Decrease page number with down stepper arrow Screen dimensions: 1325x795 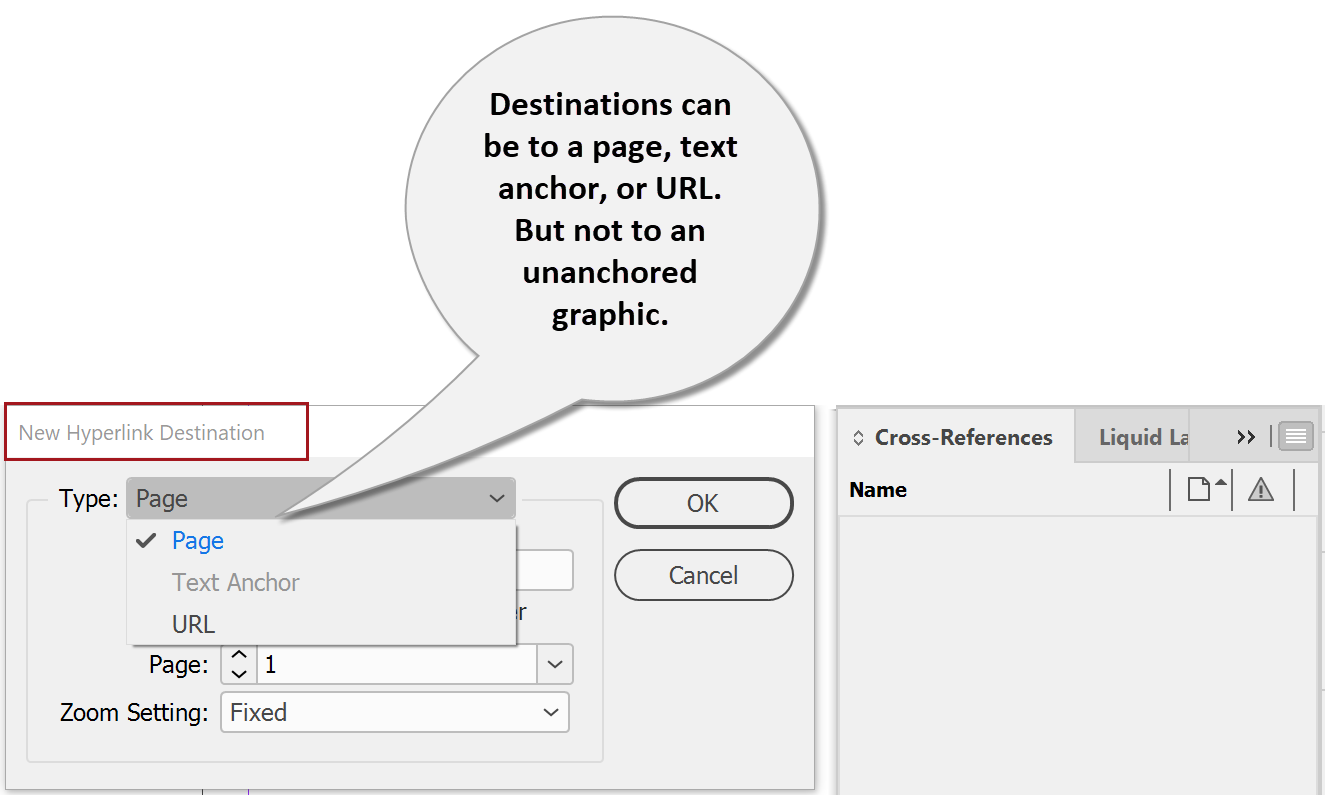pos(238,674)
